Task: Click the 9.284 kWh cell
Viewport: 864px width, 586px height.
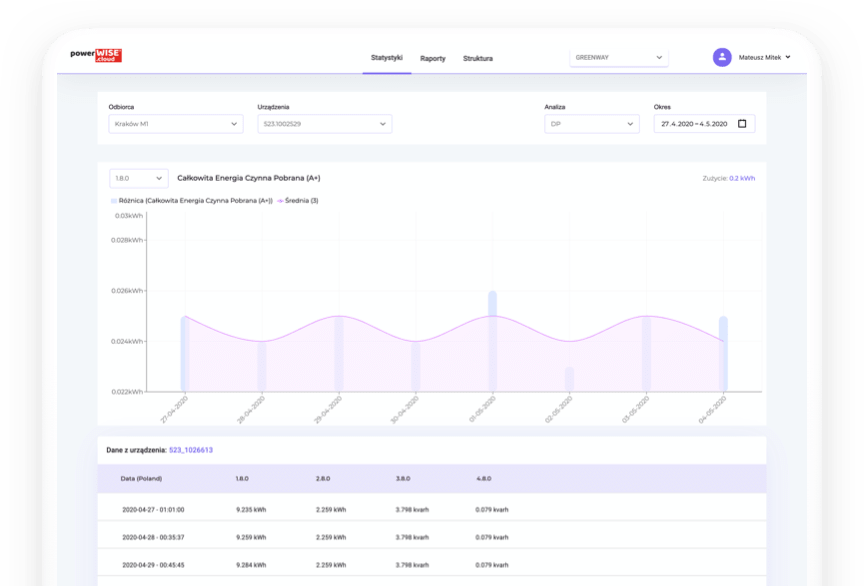Action: point(251,565)
